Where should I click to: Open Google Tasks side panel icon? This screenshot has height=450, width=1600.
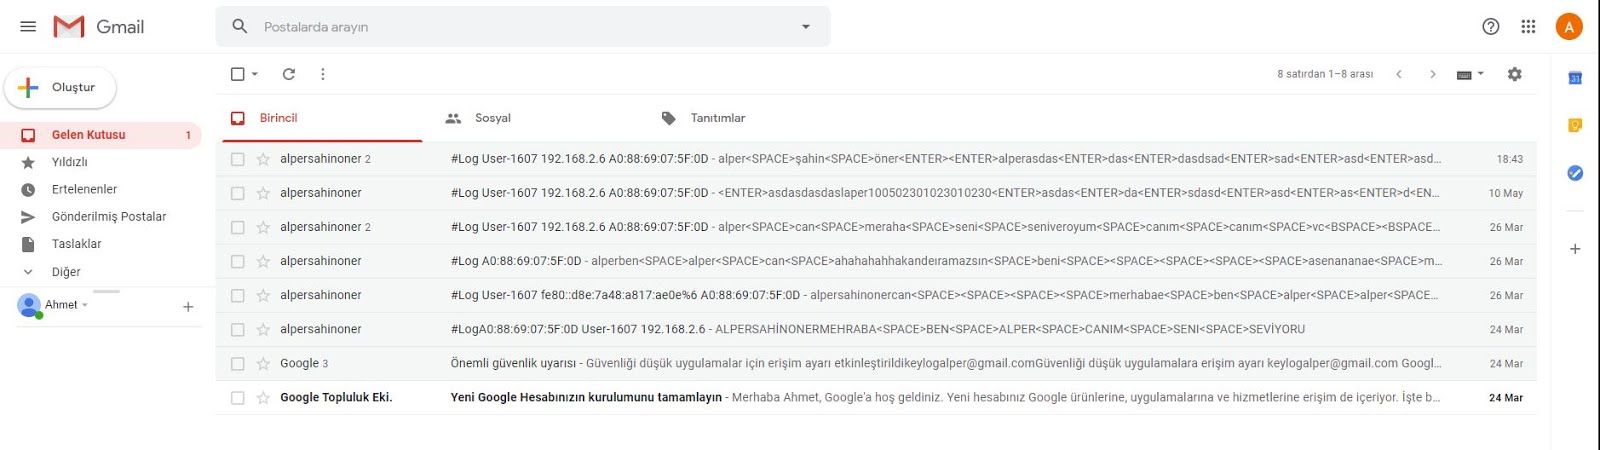[1575, 173]
